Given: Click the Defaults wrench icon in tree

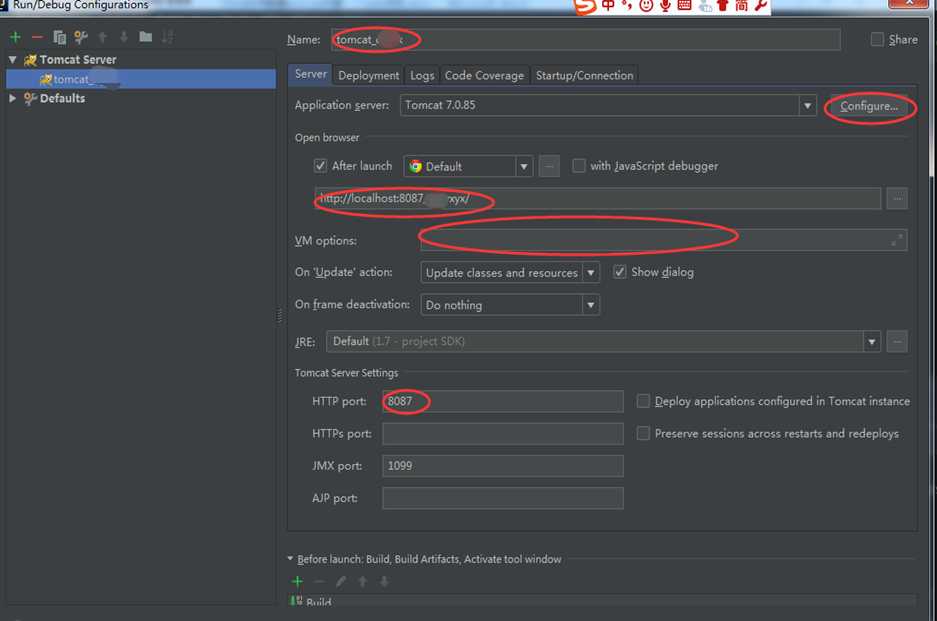Looking at the screenshot, I should coord(30,99).
